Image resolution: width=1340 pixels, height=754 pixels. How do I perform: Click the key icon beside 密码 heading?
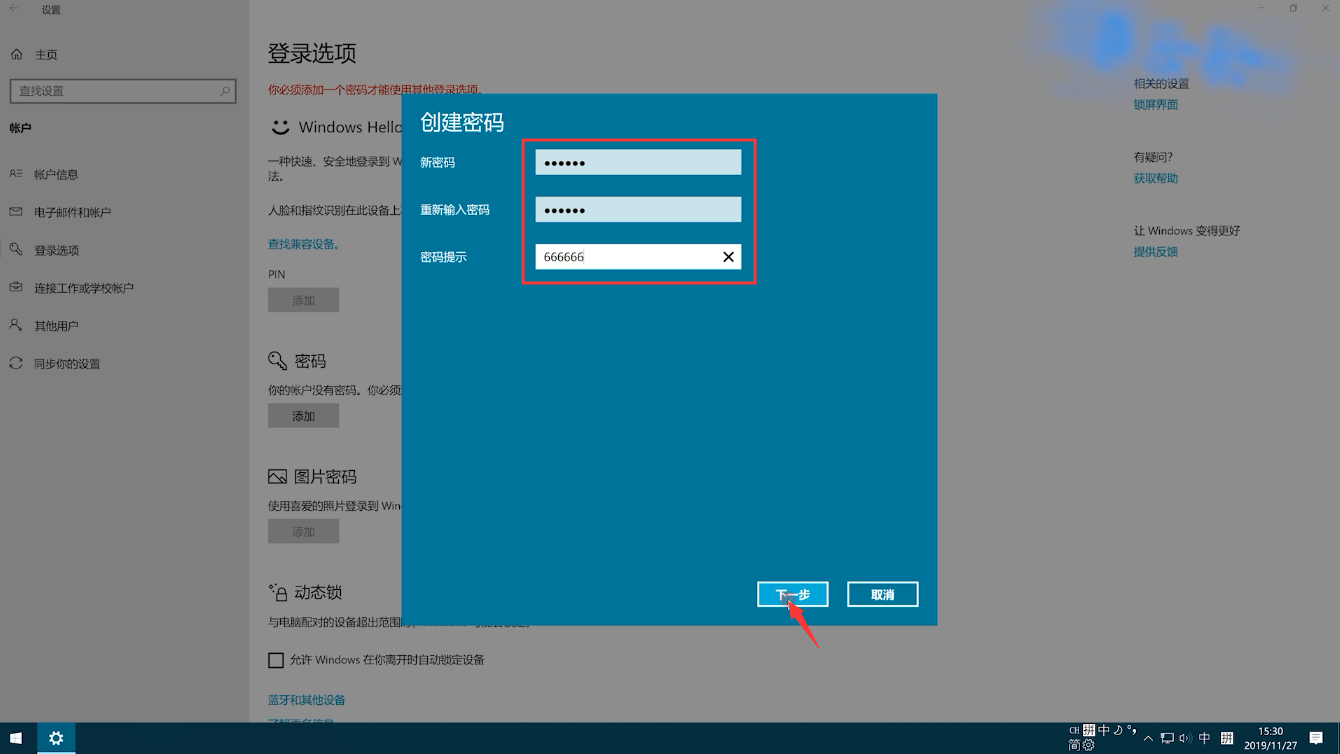pos(277,360)
